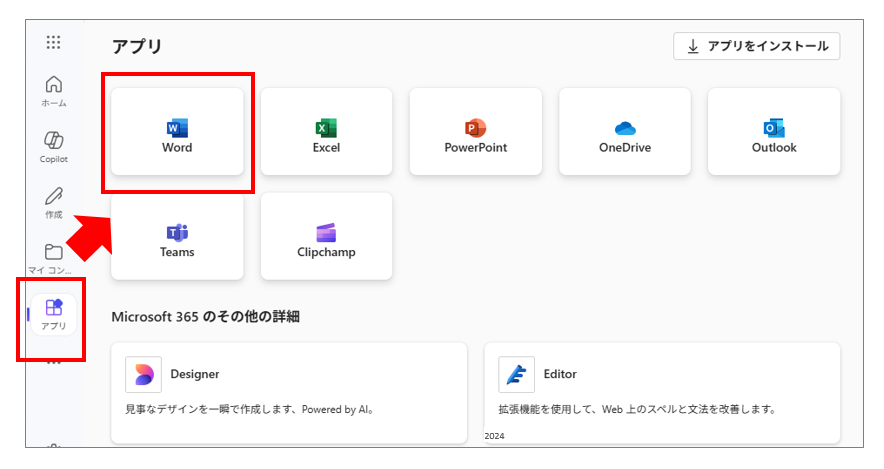Screen dimensions: 884x469
Task: Click the Install apps (アプリをインストール) button
Action: [757, 46]
